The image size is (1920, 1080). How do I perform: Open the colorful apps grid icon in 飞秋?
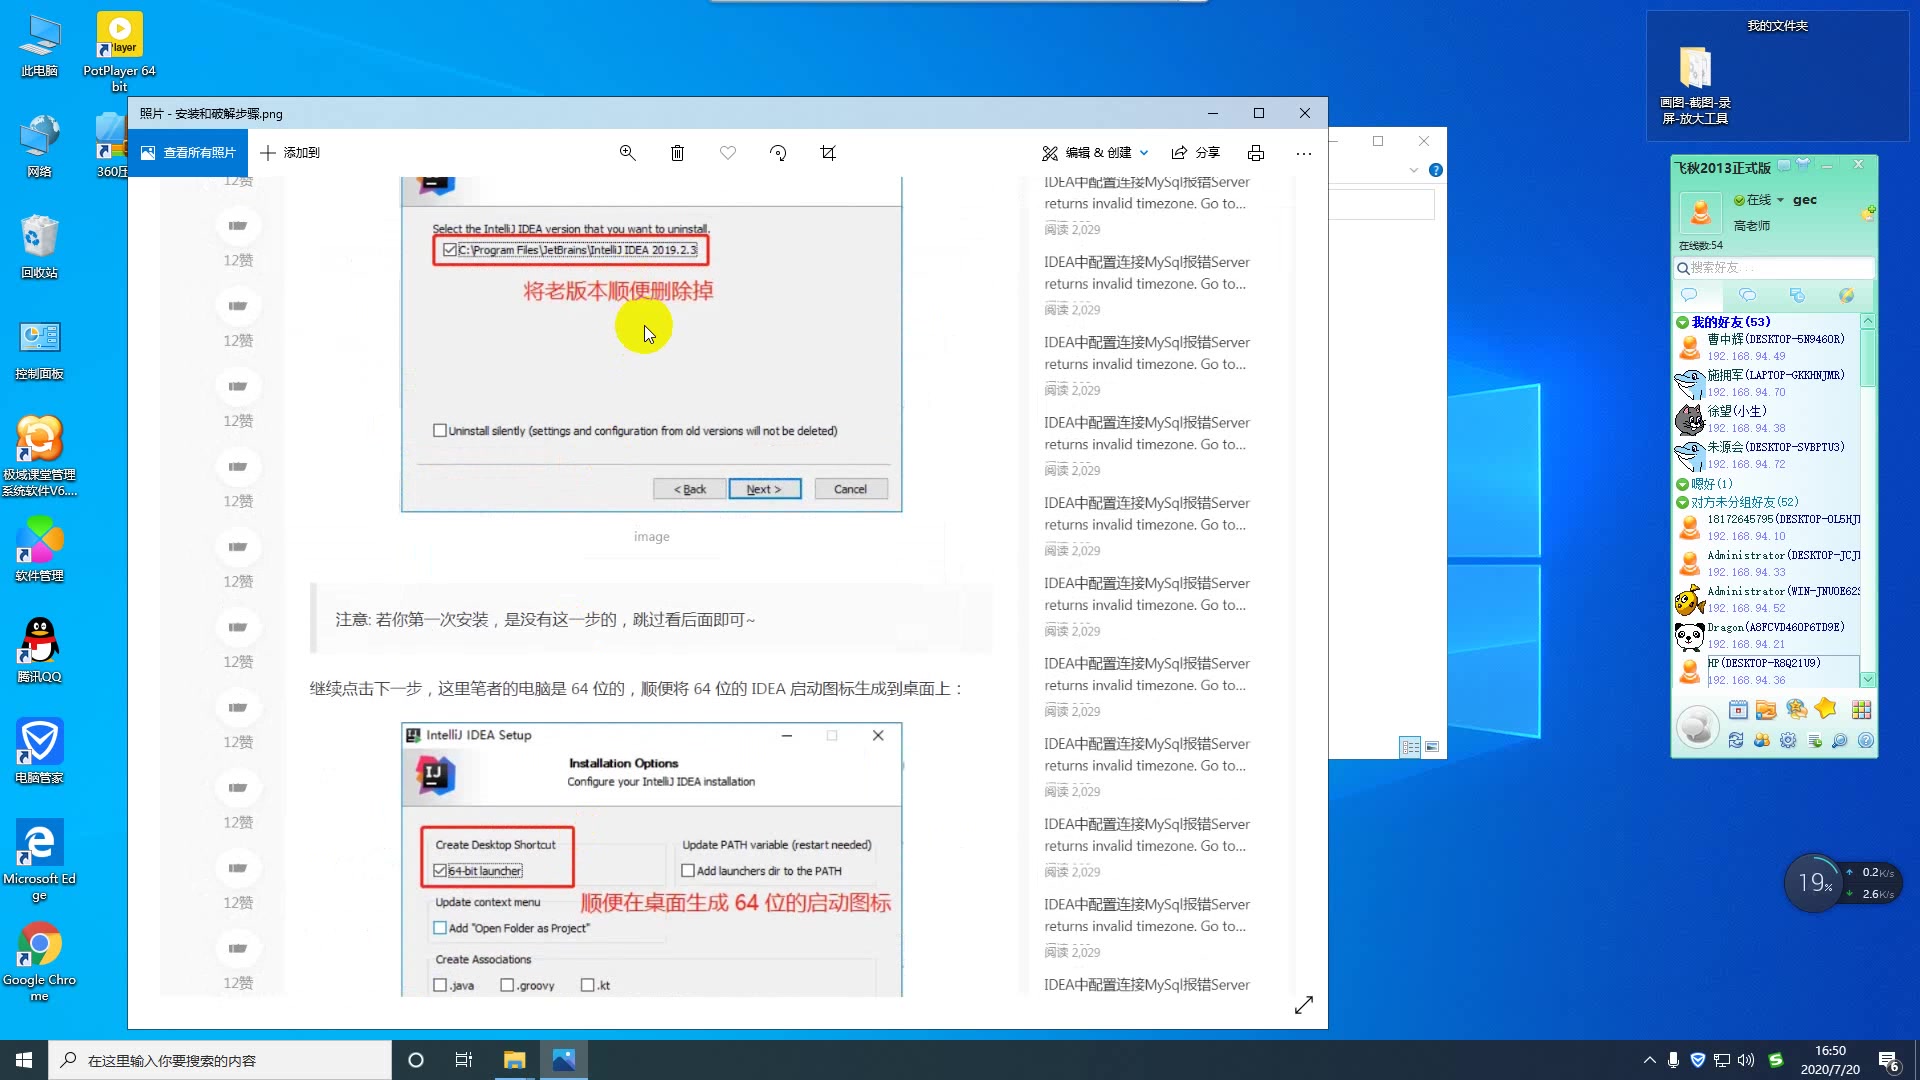pos(1861,710)
